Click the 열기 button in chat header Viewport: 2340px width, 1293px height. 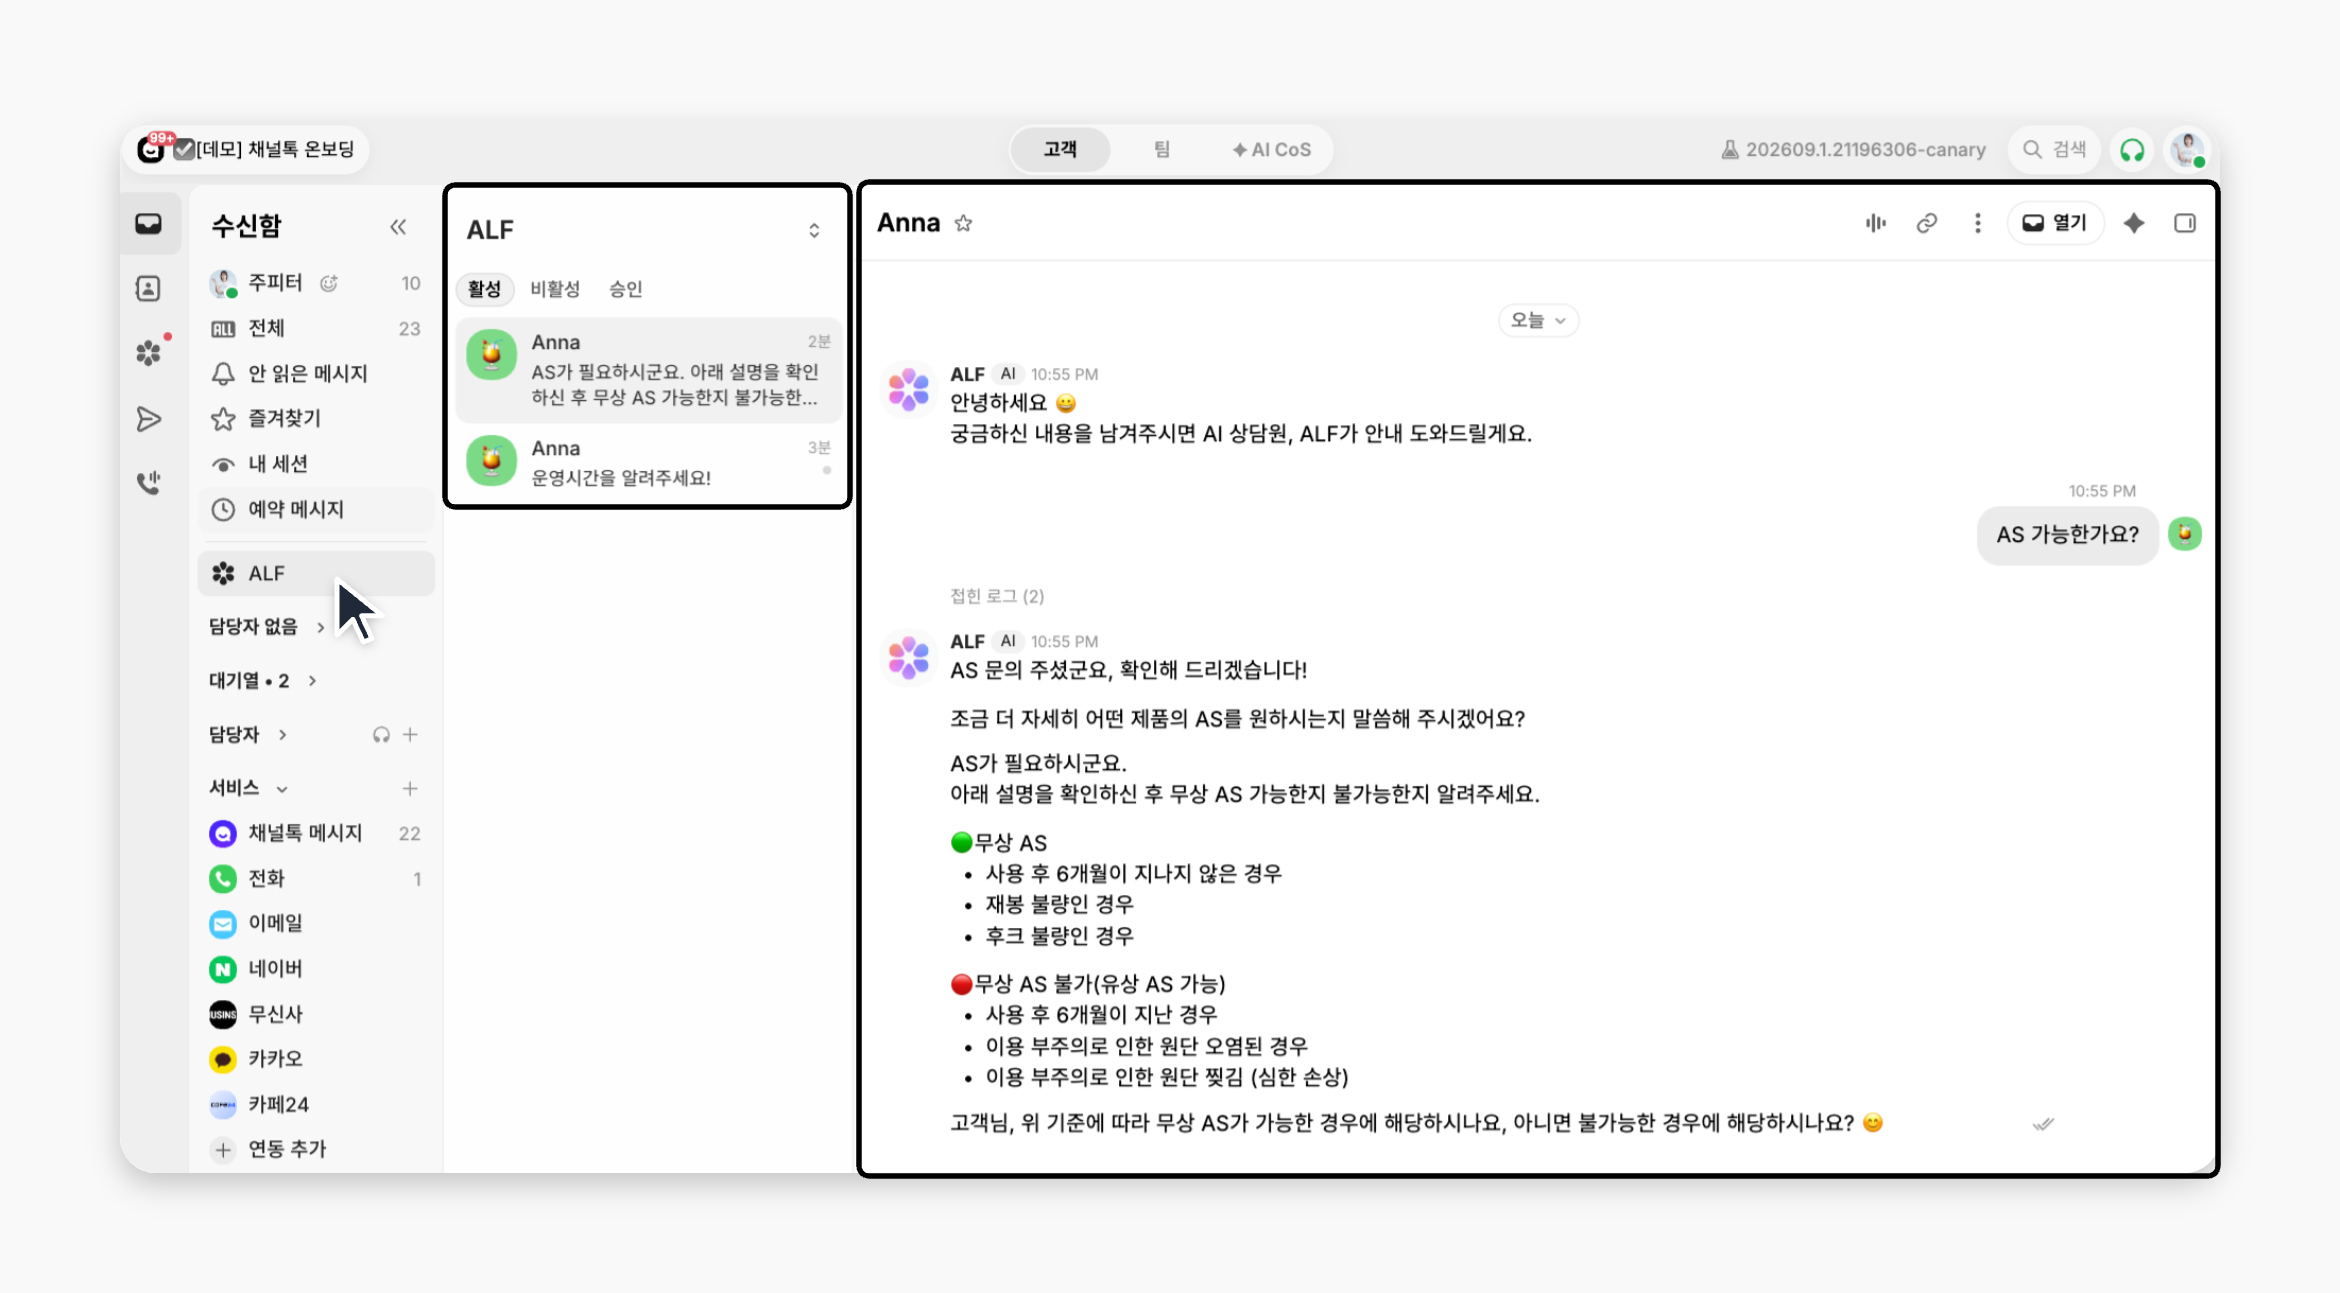pos(2055,223)
